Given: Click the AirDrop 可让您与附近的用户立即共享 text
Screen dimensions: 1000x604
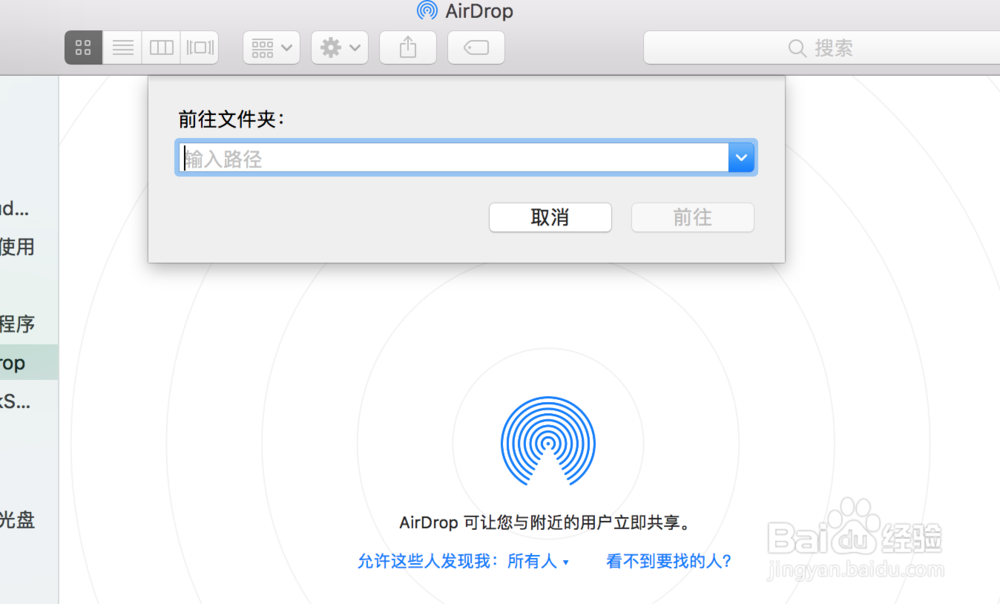Looking at the screenshot, I should click(x=547, y=523).
